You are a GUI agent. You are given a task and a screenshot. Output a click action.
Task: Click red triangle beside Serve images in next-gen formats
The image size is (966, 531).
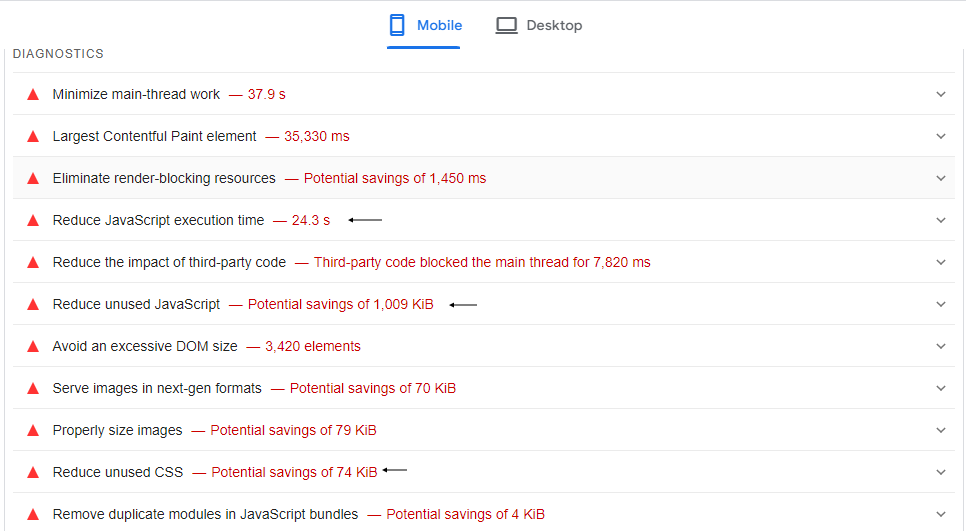(x=33, y=388)
